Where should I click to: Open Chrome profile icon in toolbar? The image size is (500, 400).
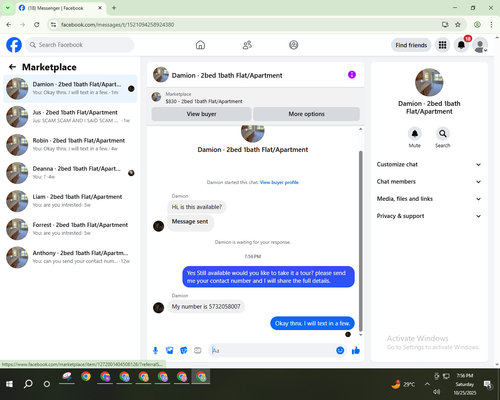(477, 25)
